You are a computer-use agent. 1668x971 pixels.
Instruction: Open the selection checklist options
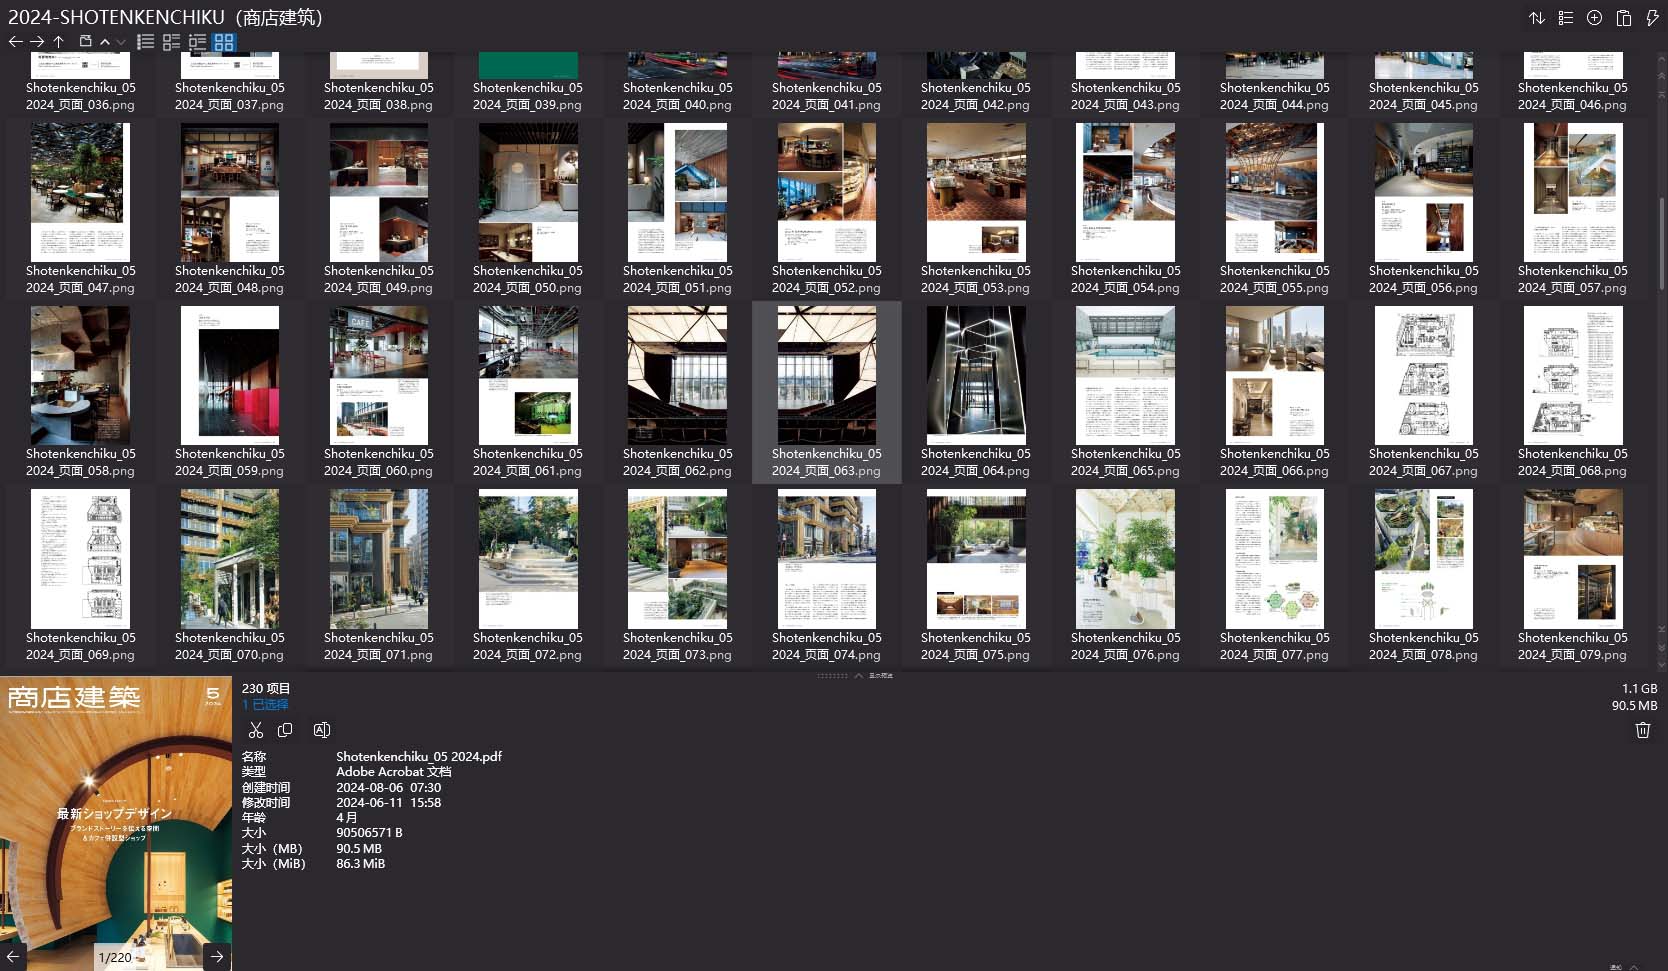tap(1566, 18)
